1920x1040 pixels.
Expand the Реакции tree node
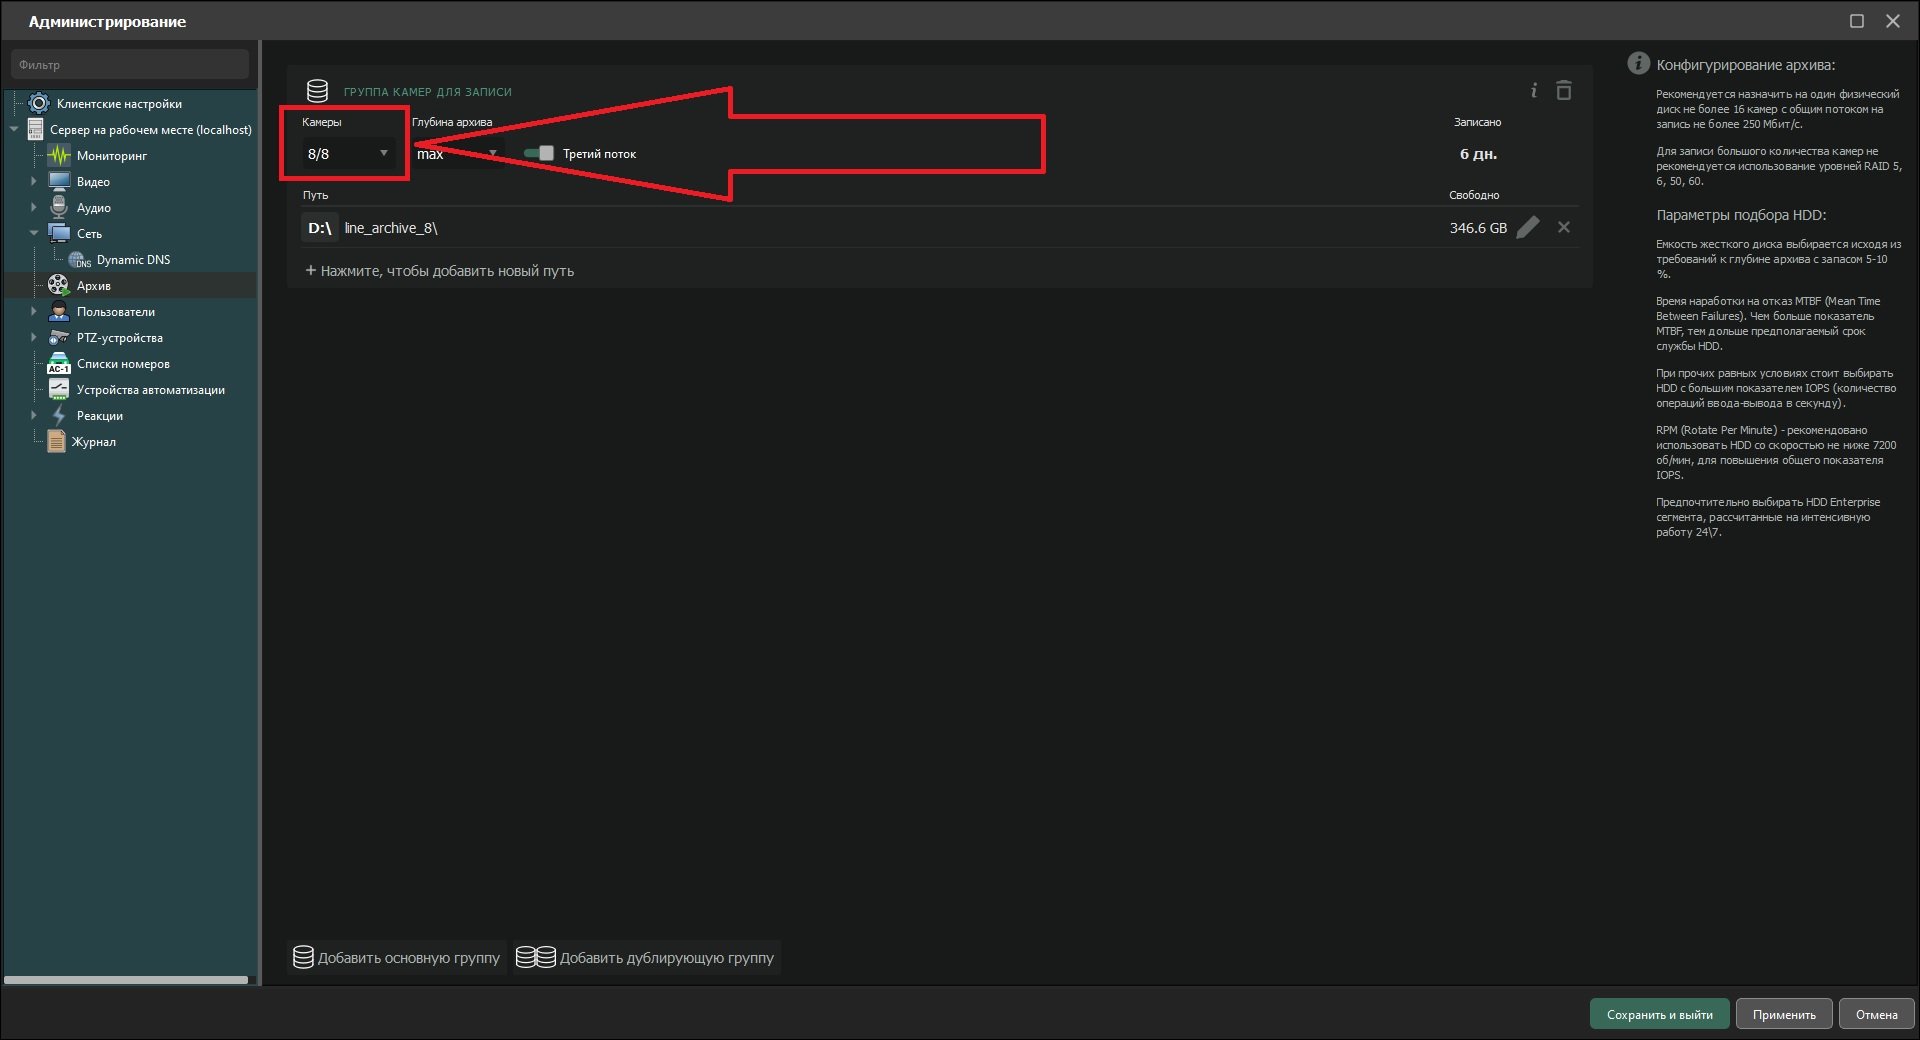[33, 416]
